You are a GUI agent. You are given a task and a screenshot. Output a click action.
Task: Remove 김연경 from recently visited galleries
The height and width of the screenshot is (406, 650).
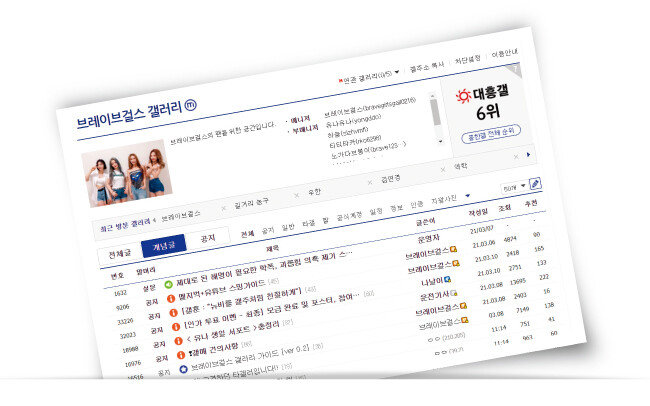click(x=443, y=170)
